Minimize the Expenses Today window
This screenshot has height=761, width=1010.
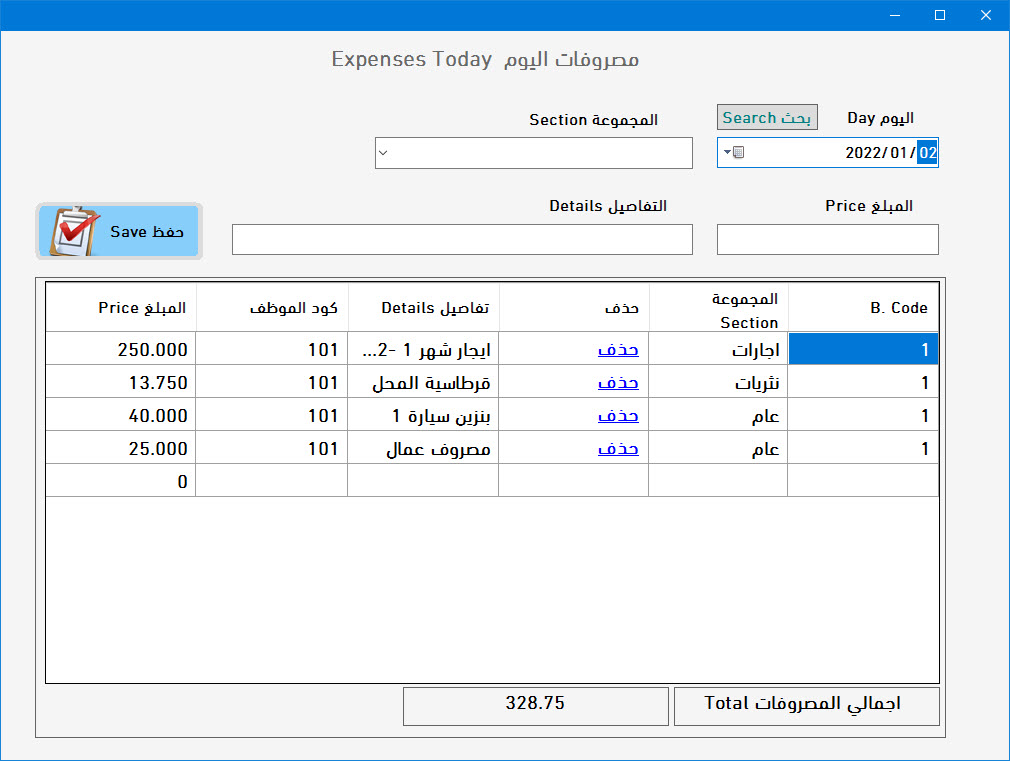point(895,15)
